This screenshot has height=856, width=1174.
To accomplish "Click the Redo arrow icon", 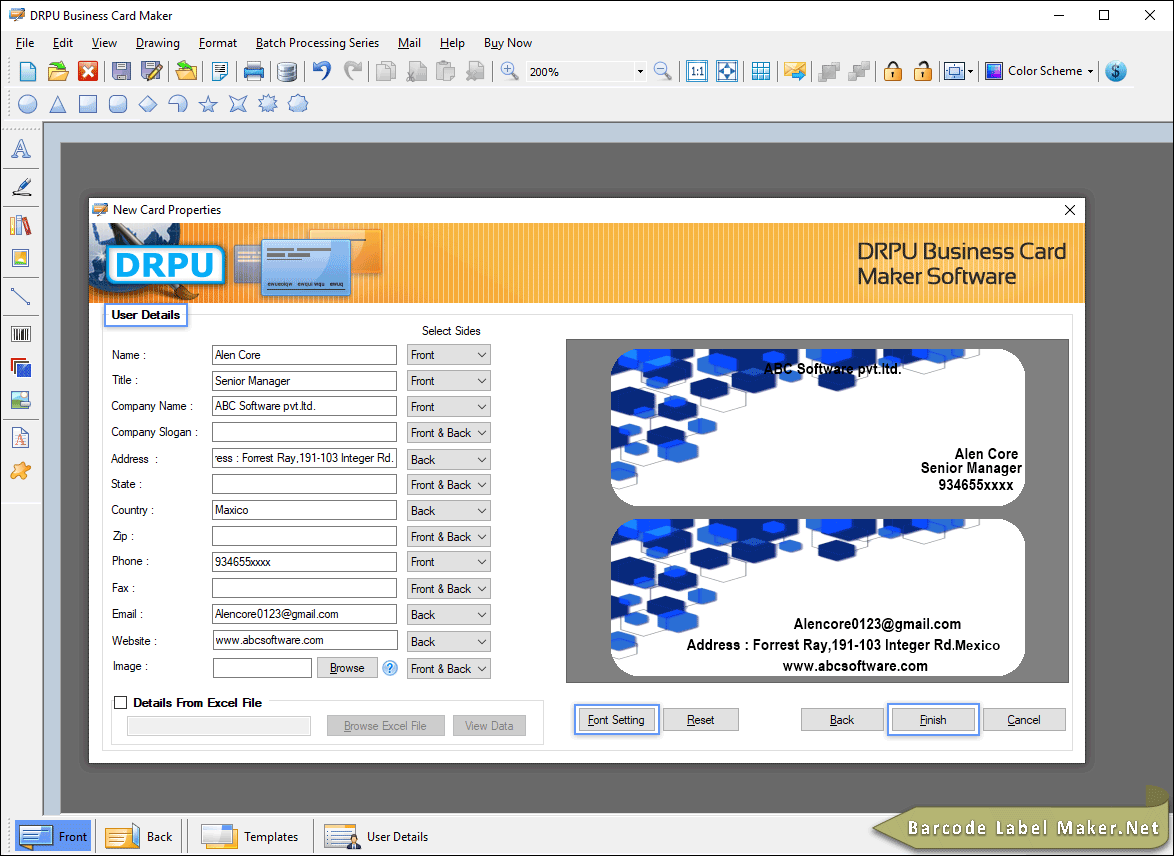I will click(353, 71).
